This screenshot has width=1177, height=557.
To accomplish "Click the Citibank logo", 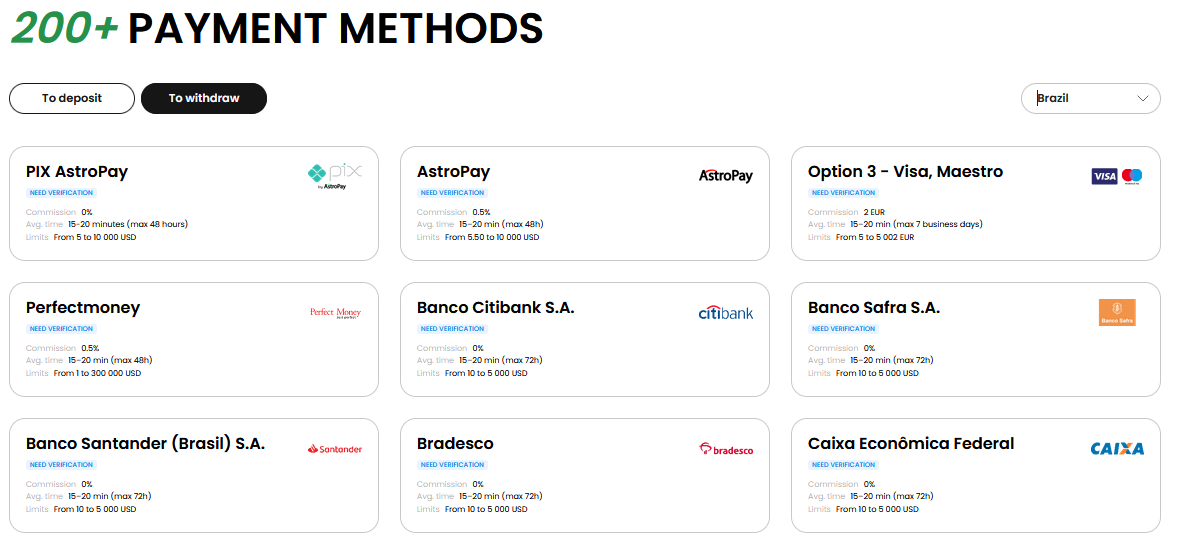I will (x=725, y=313).
